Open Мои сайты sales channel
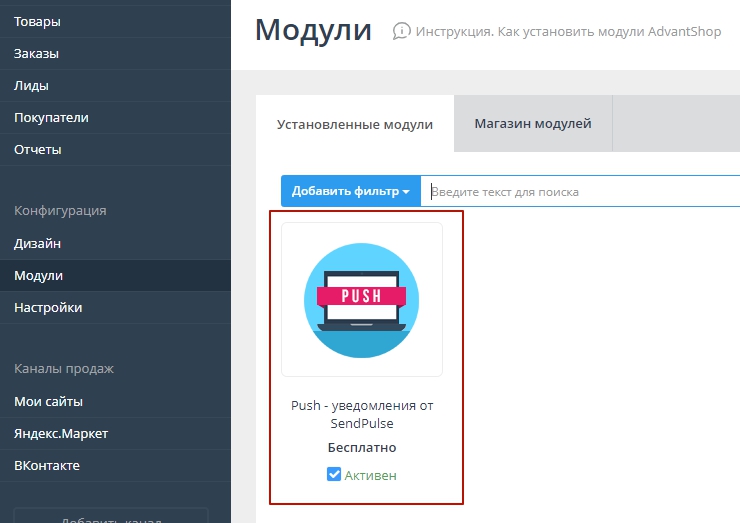 (48, 401)
